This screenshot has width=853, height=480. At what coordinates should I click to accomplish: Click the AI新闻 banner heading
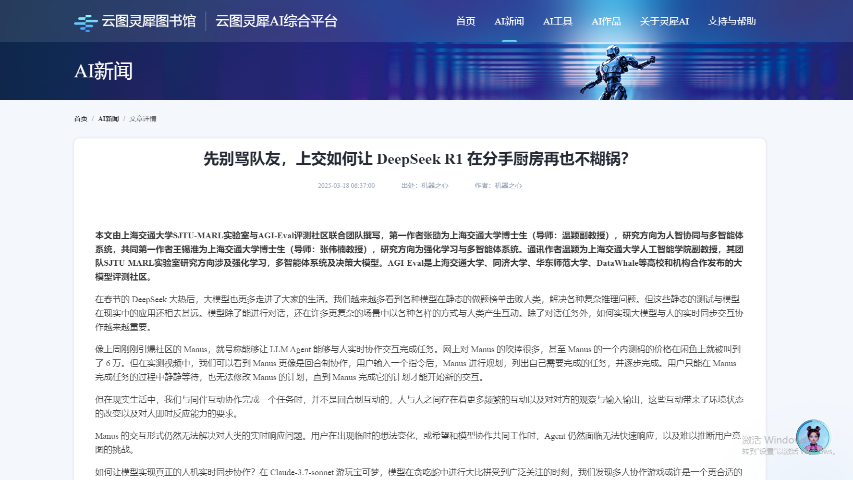103,71
